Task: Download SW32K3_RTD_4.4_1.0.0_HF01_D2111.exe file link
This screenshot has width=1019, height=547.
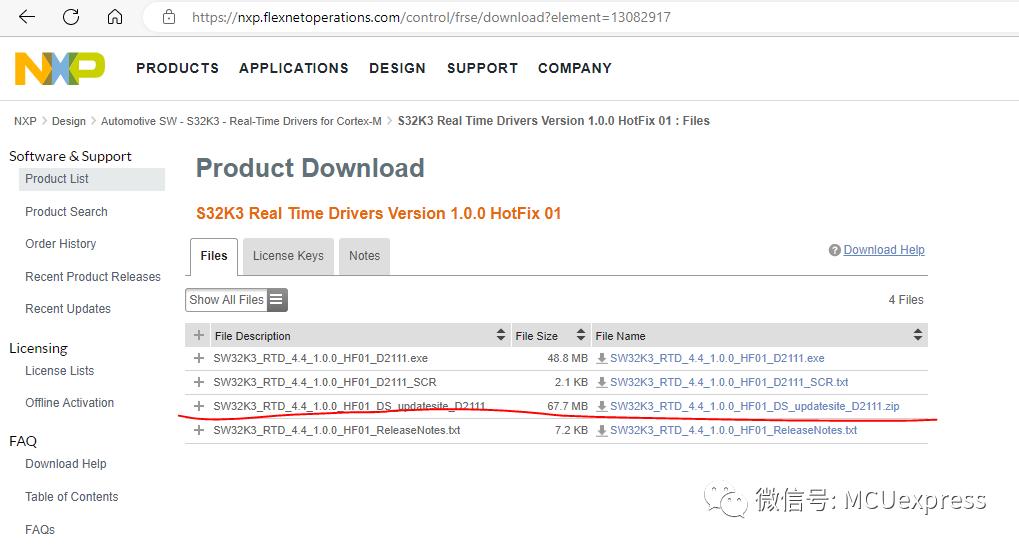Action: point(717,359)
